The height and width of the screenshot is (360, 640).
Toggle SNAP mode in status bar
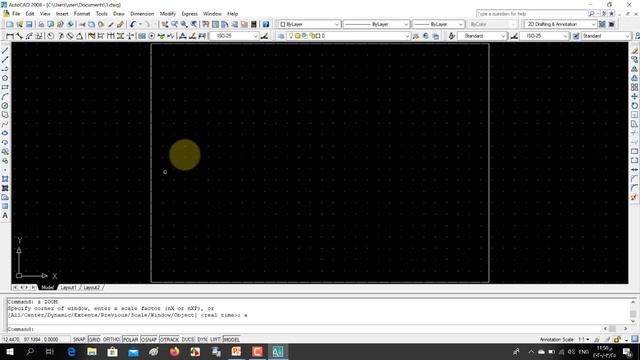coord(79,340)
